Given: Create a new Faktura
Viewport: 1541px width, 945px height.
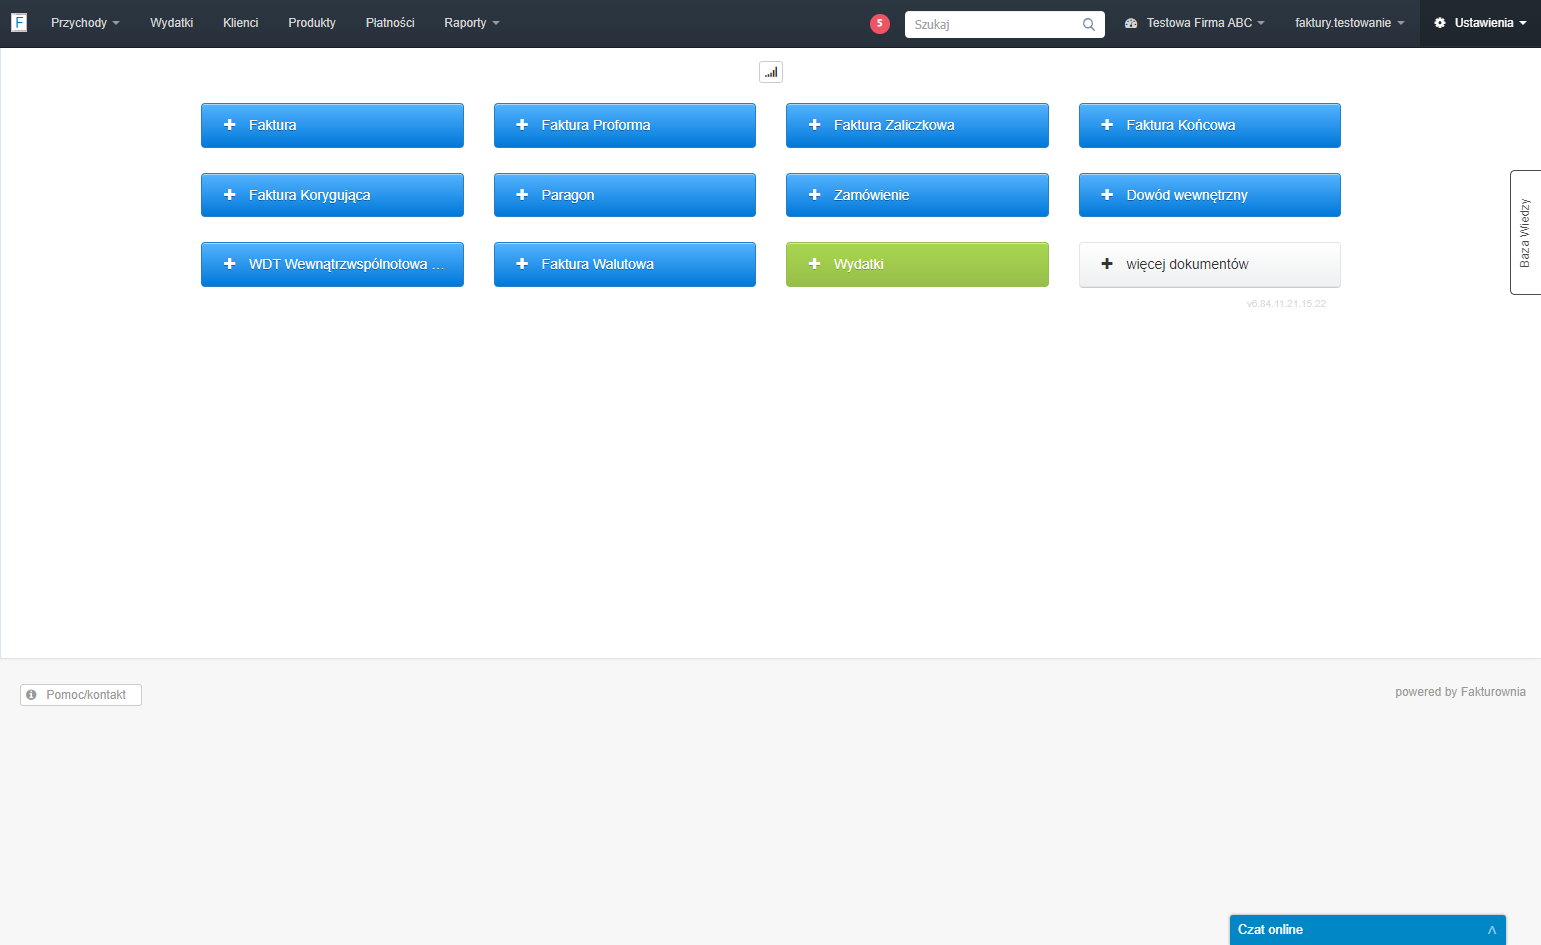Looking at the screenshot, I should (x=332, y=125).
